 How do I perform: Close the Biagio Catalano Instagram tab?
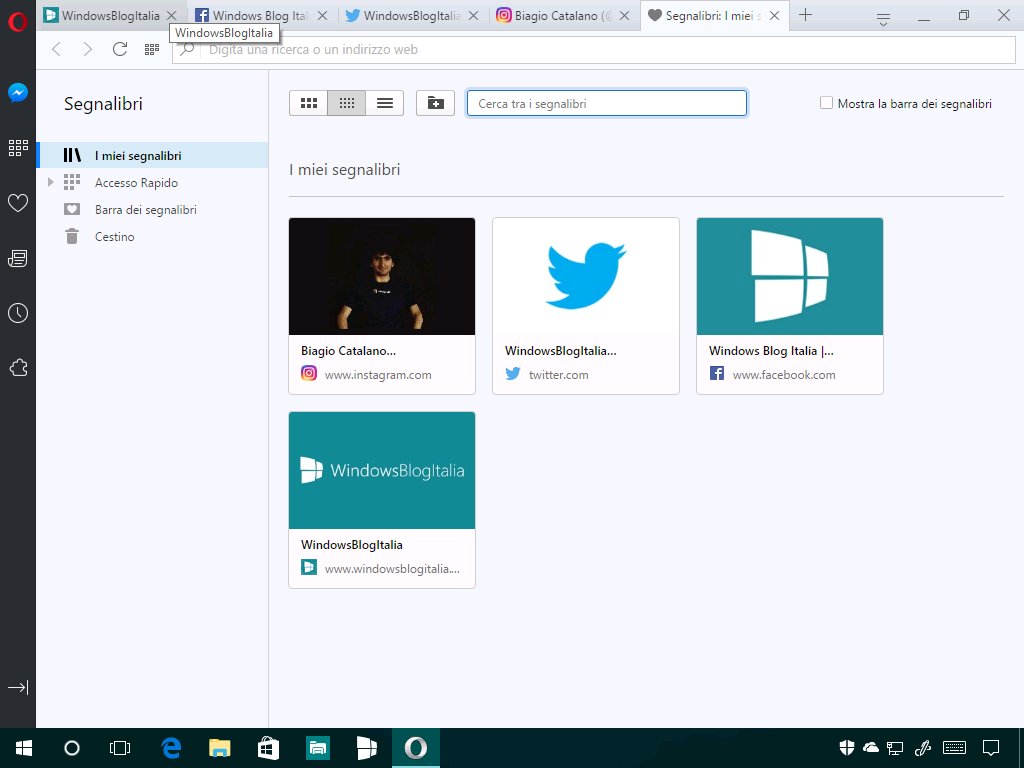click(x=625, y=16)
